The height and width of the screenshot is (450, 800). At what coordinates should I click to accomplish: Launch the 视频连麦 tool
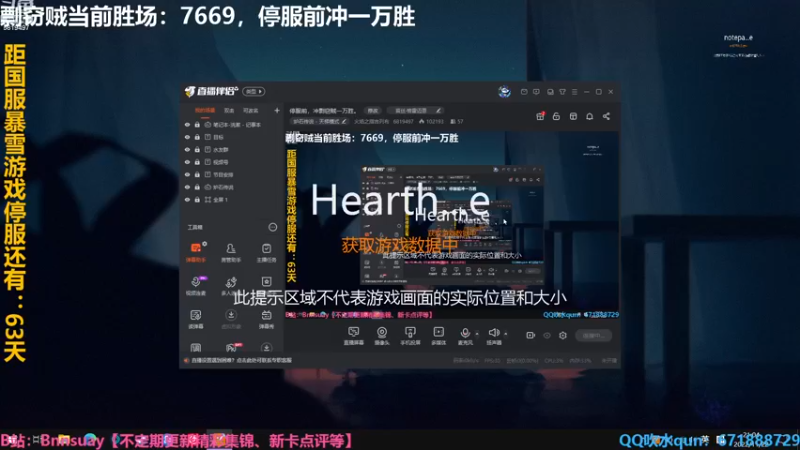196,285
